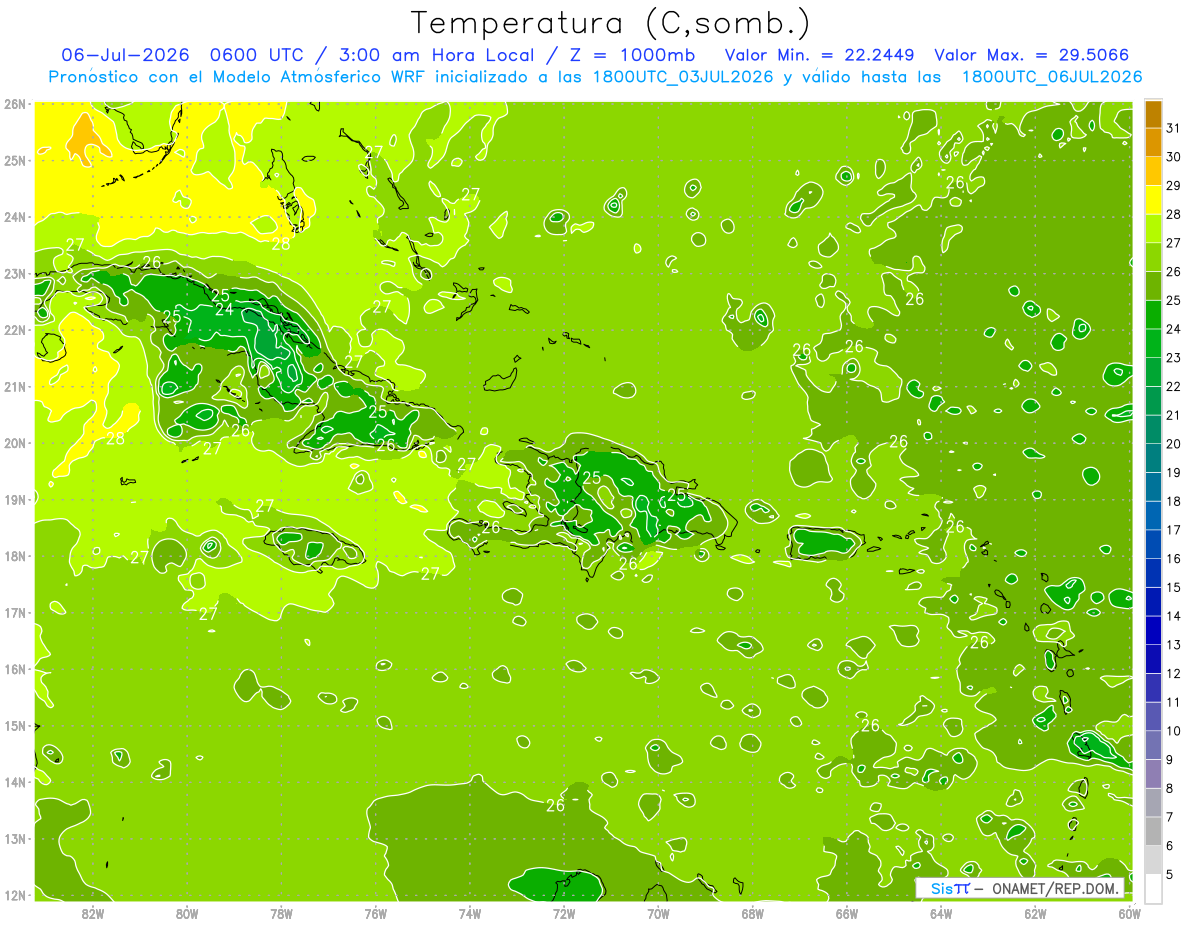The width and height of the screenshot is (1200, 927).
Task: Click the 74W longitude axis label
Action: click(469, 913)
